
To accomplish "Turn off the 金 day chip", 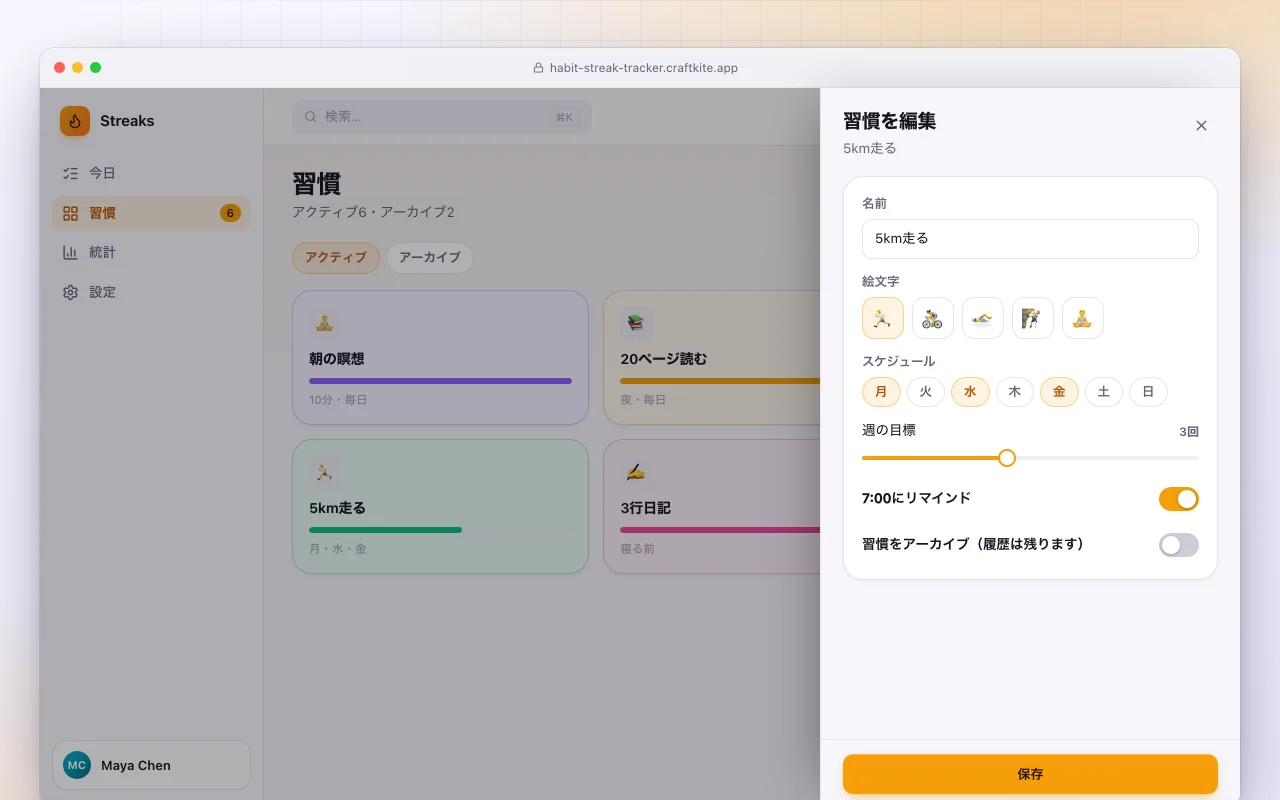I will (1059, 392).
